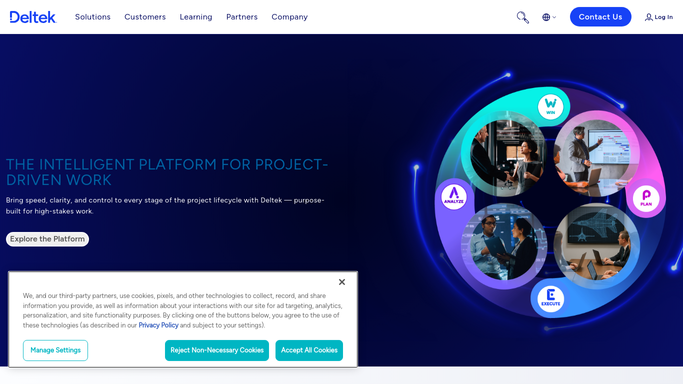Screen dimensions: 683x384
Task: Open the Solutions menu
Action: click(x=93, y=17)
